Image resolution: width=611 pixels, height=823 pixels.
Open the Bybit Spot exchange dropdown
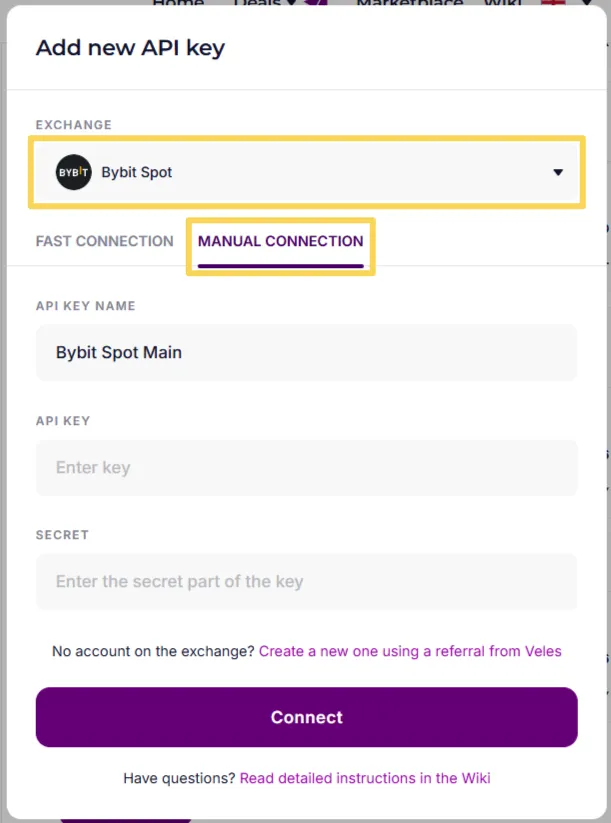[305, 171]
